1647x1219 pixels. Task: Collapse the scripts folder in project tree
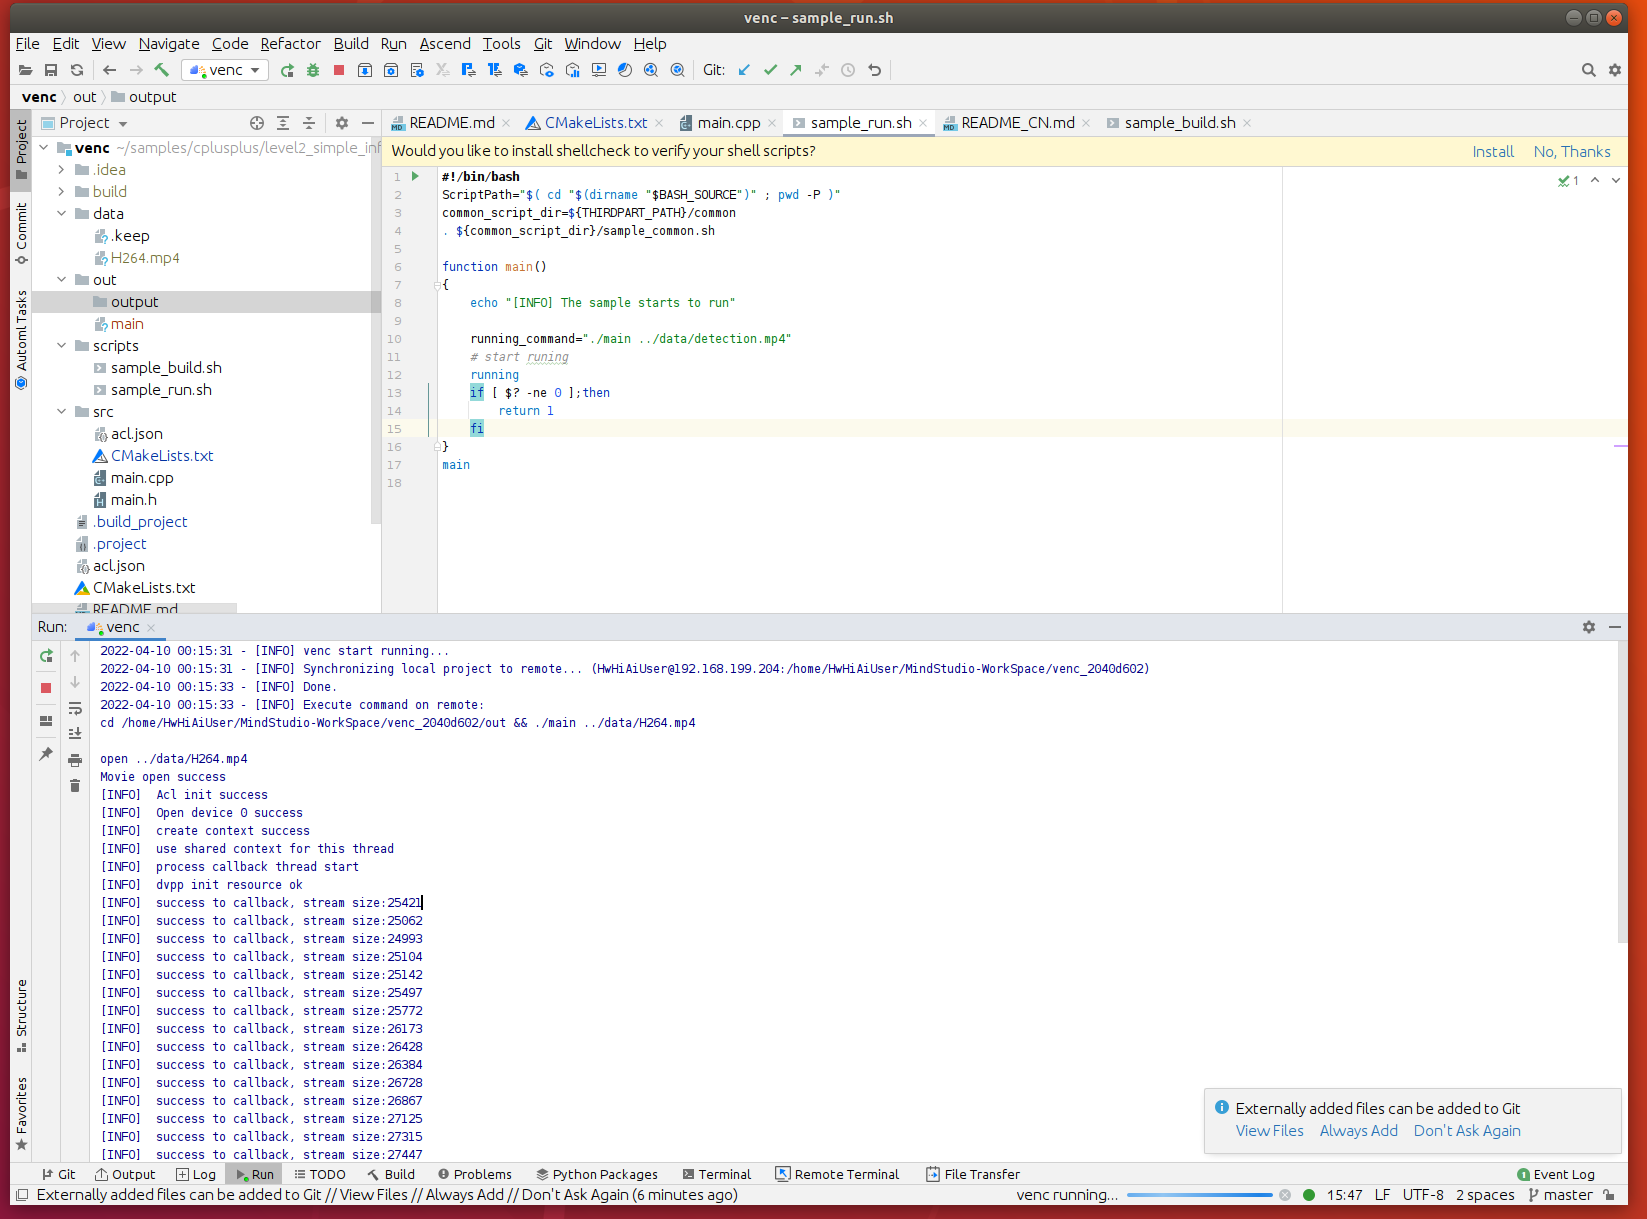pyautogui.click(x=62, y=346)
